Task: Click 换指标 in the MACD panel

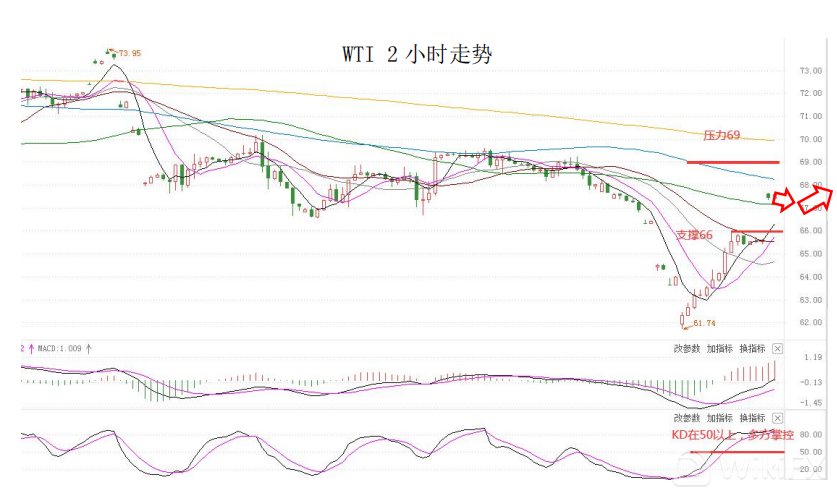Action: [x=752, y=349]
